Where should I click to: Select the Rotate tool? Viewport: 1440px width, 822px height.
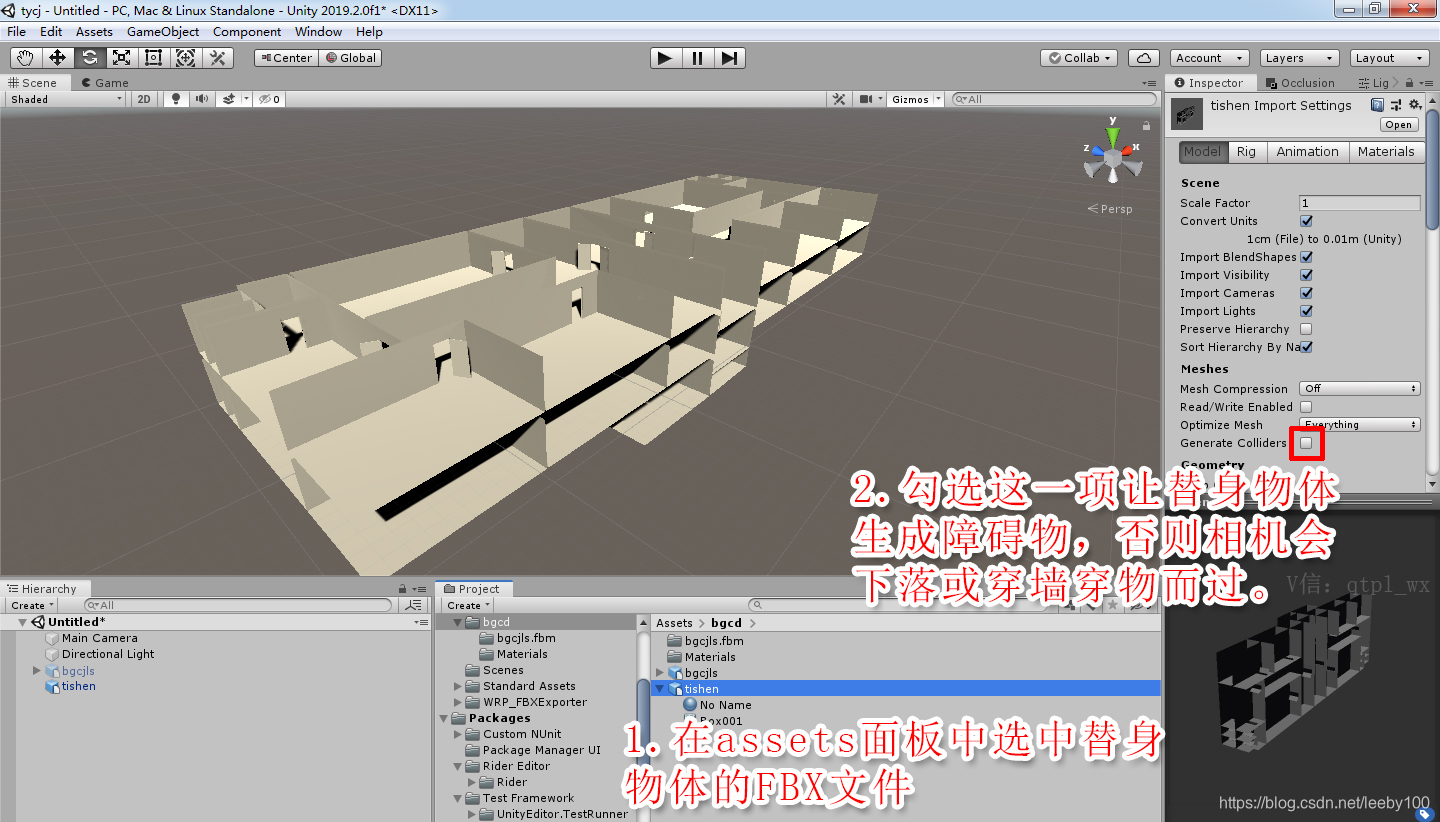(x=89, y=57)
